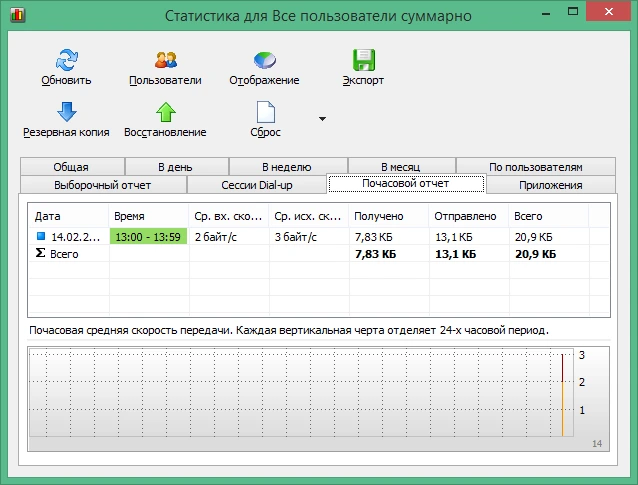Open the Пользователи users icon
Screen dimensions: 638x485
166,60
